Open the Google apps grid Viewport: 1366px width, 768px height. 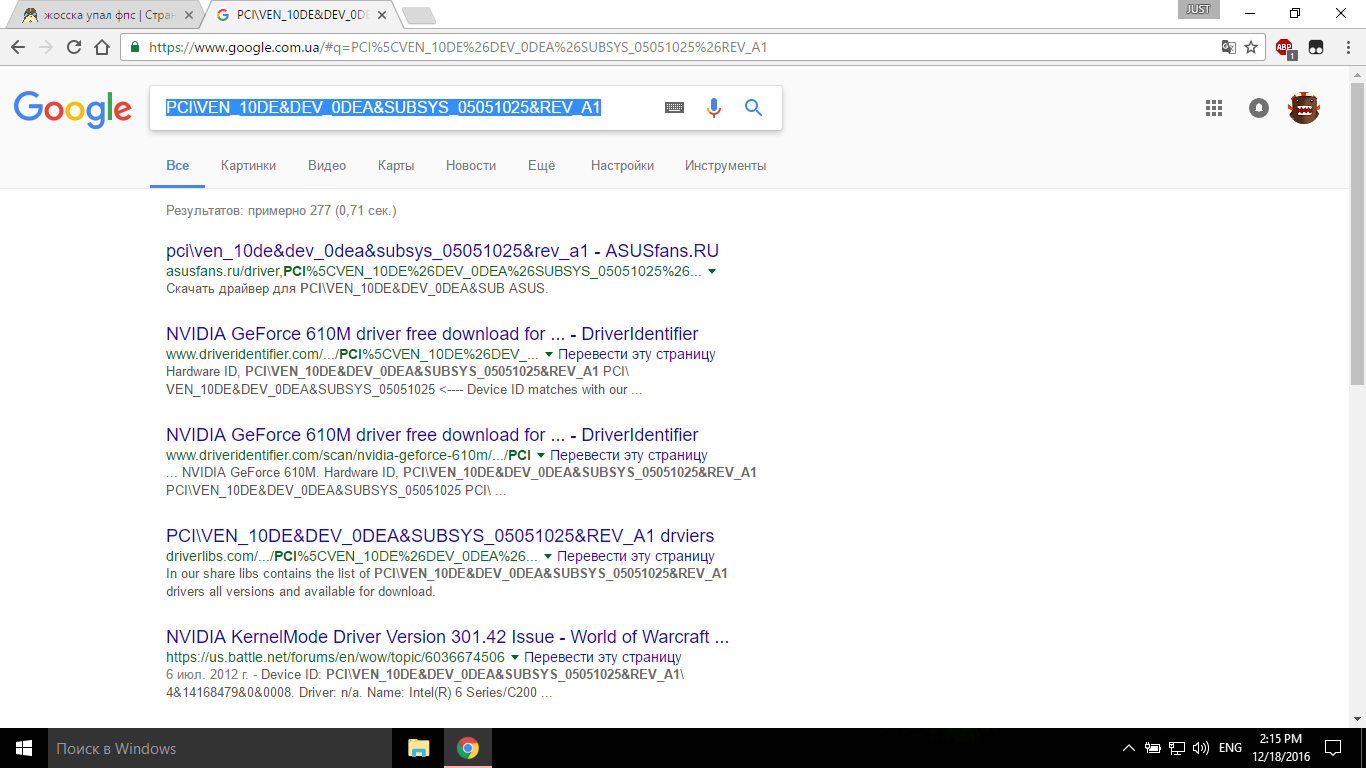click(x=1214, y=108)
